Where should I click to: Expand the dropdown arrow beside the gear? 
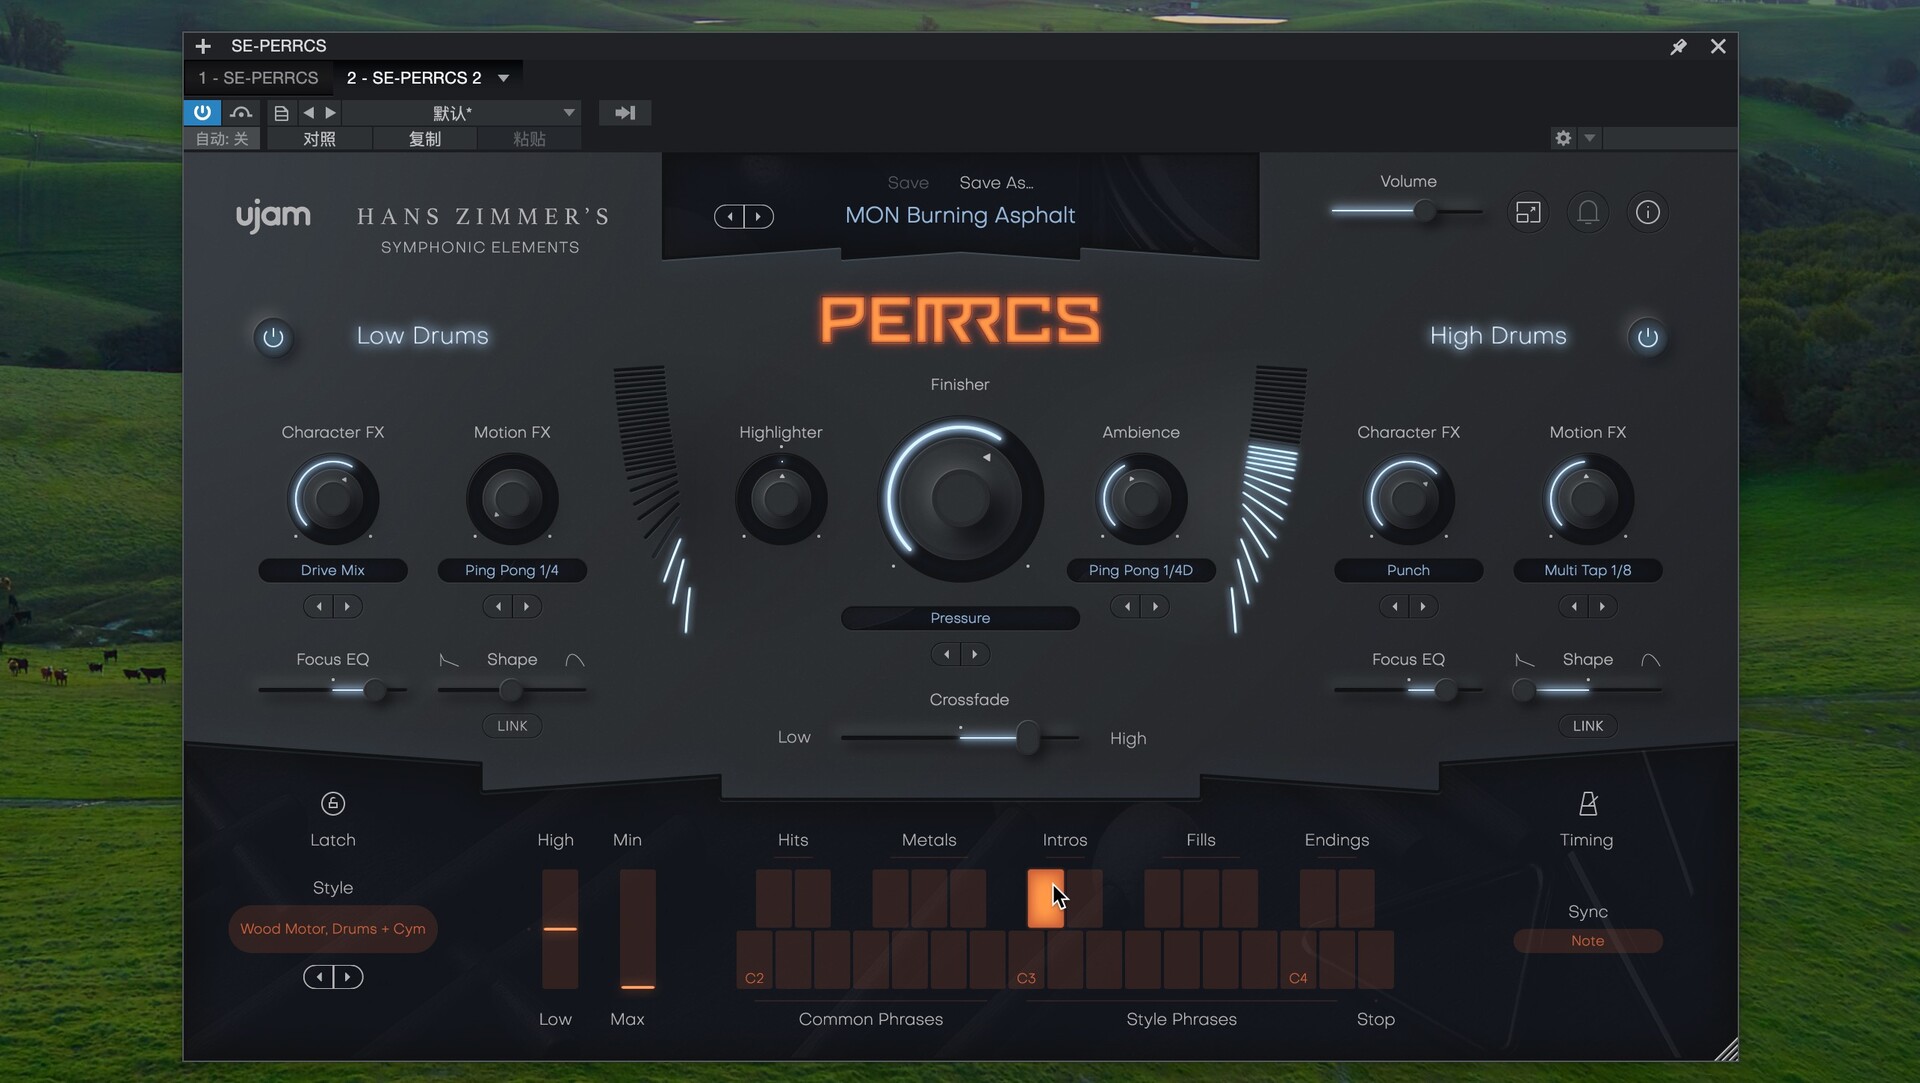point(1589,138)
